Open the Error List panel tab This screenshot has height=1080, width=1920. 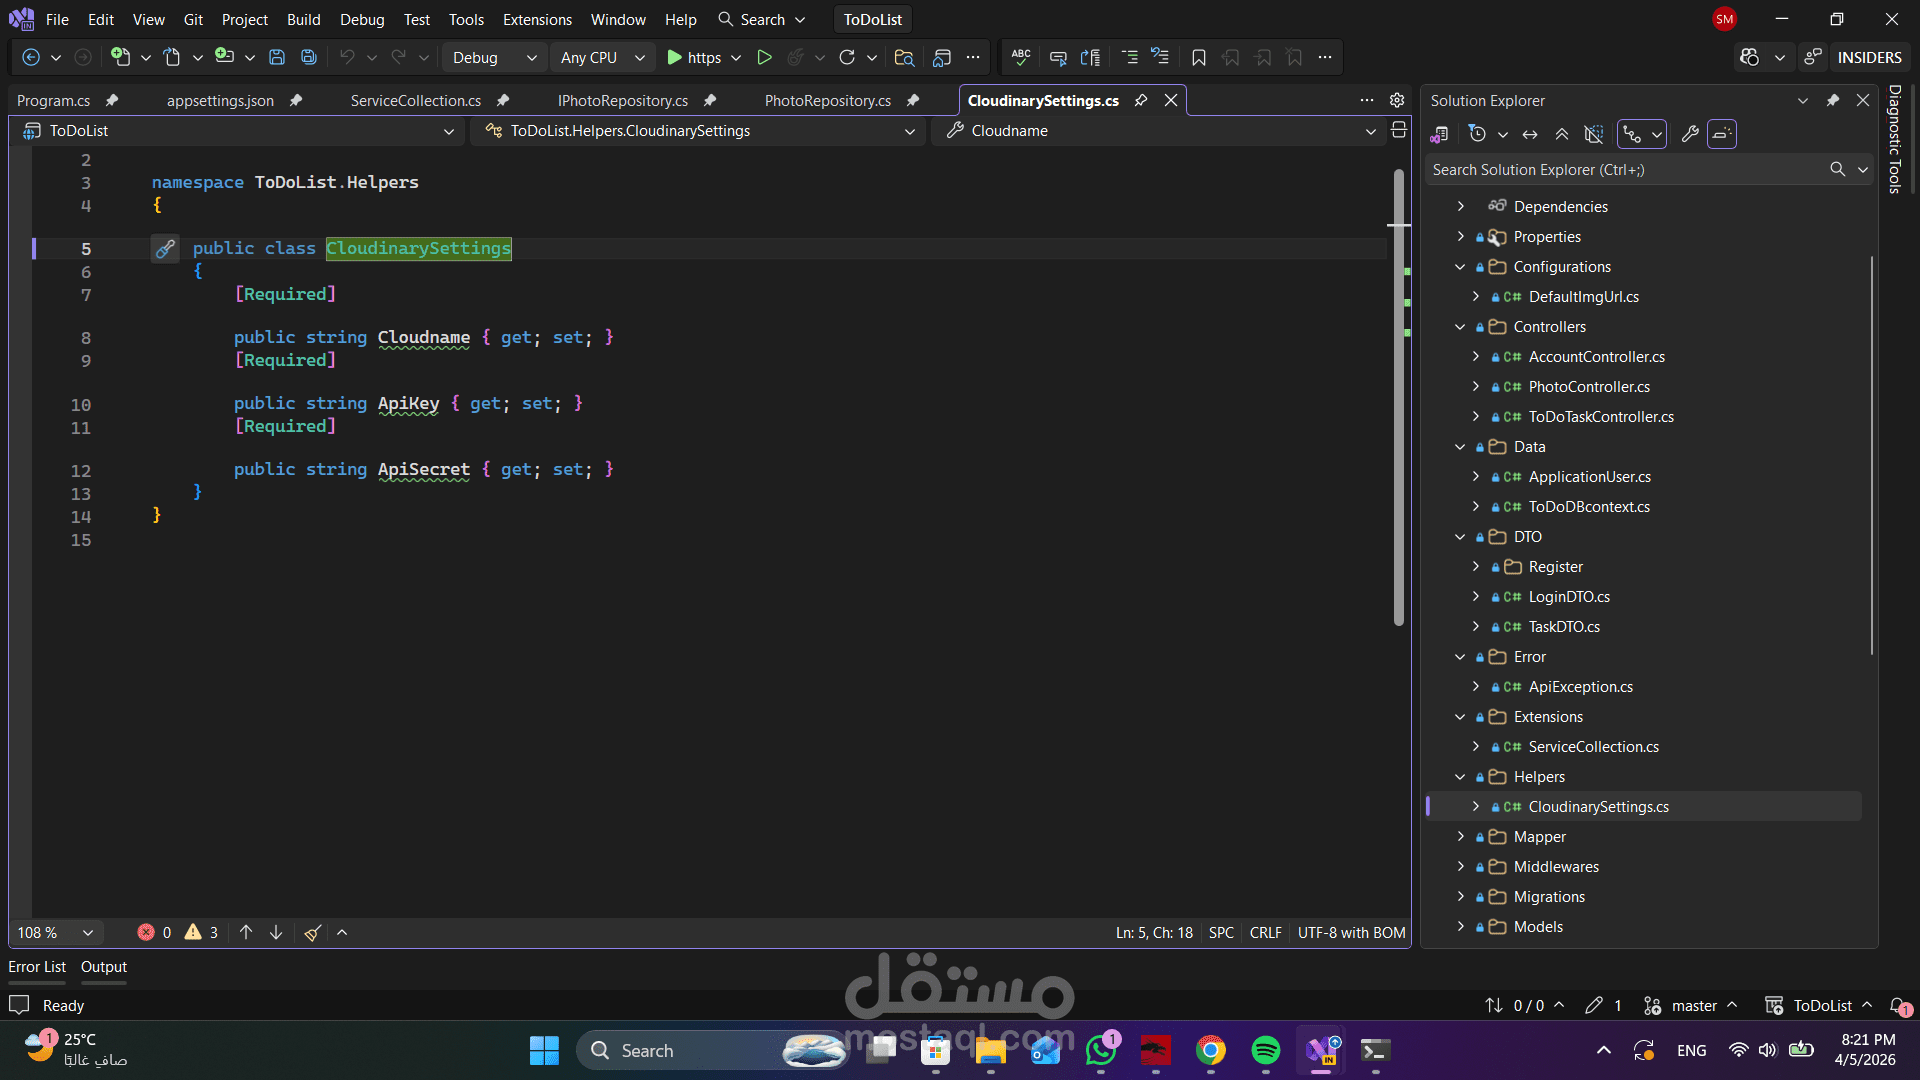coord(37,967)
